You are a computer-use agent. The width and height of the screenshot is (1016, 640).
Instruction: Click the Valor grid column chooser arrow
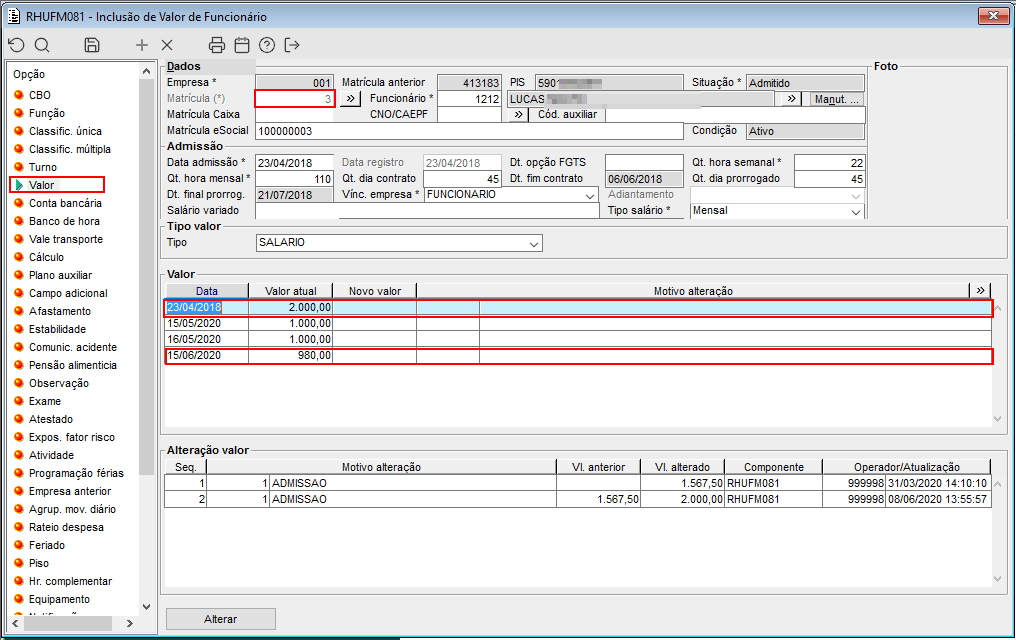pos(980,290)
